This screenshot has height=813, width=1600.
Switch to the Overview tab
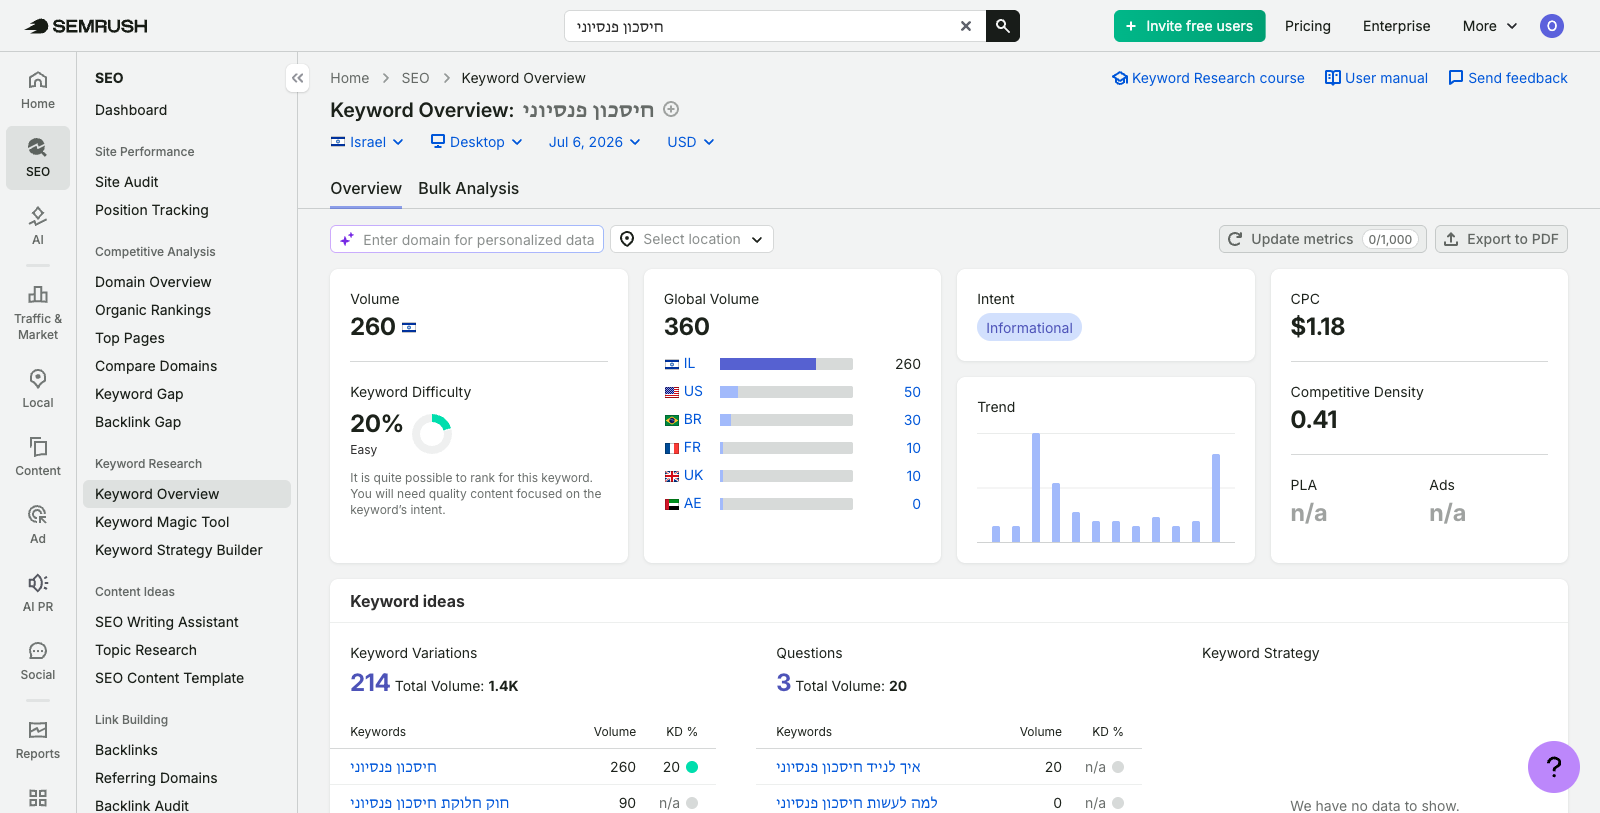[366, 188]
